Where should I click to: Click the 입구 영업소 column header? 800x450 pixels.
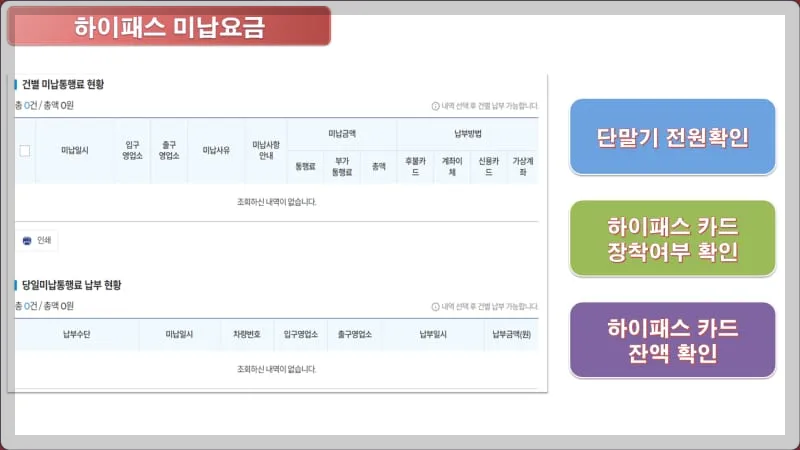point(132,150)
